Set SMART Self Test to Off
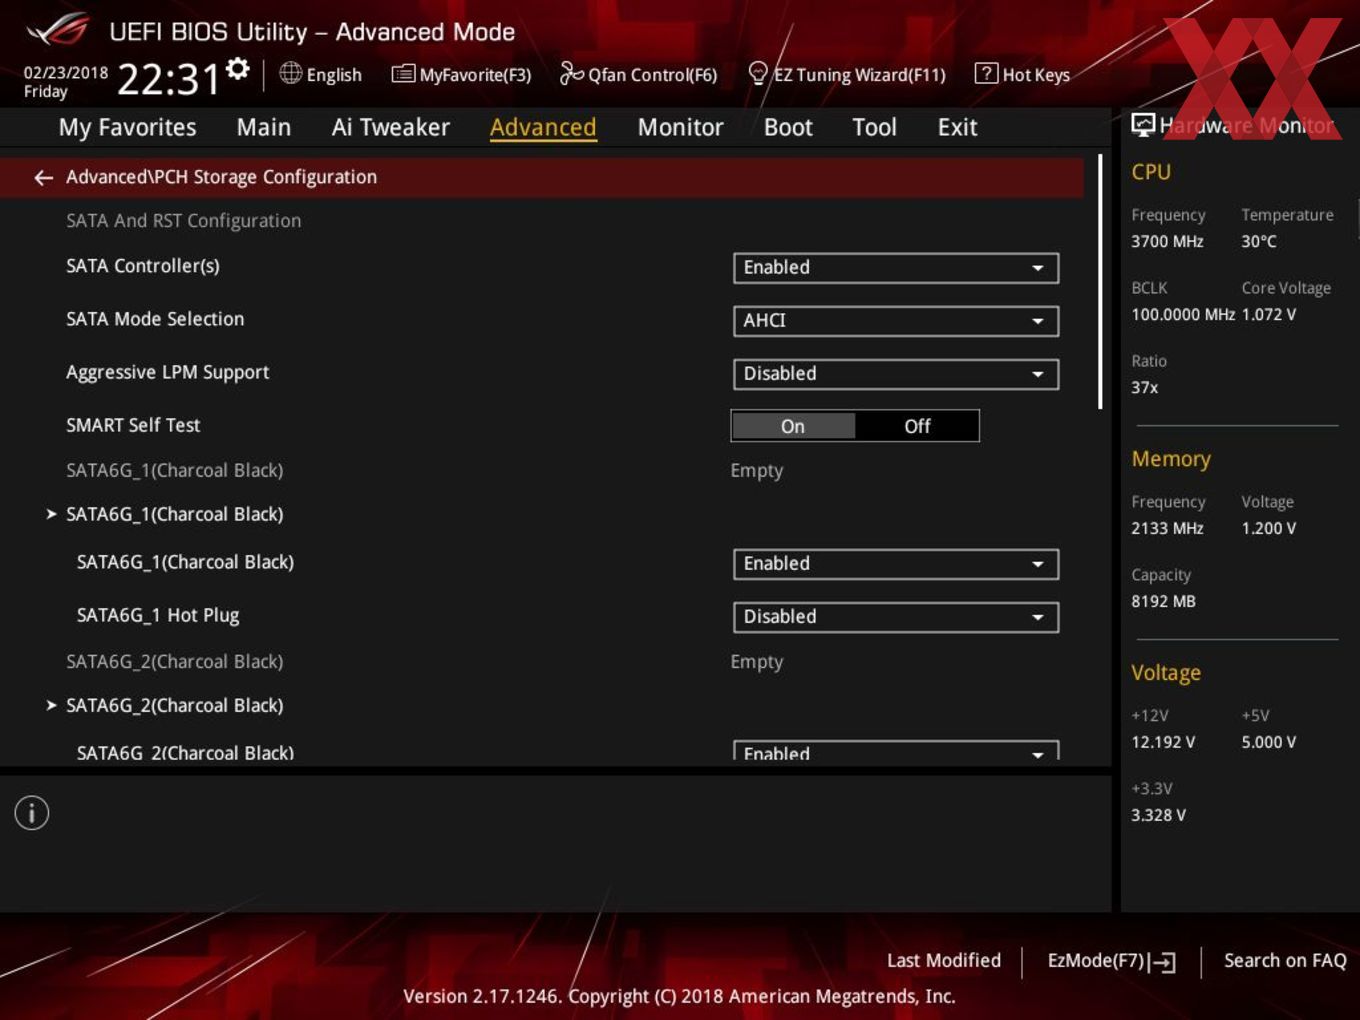The height and width of the screenshot is (1020, 1360). [x=917, y=426]
